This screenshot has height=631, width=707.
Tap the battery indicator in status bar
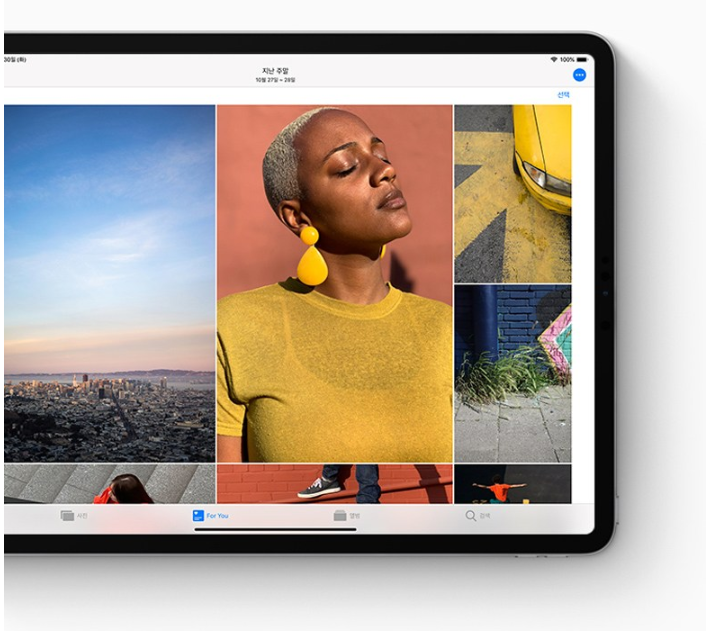582,60
